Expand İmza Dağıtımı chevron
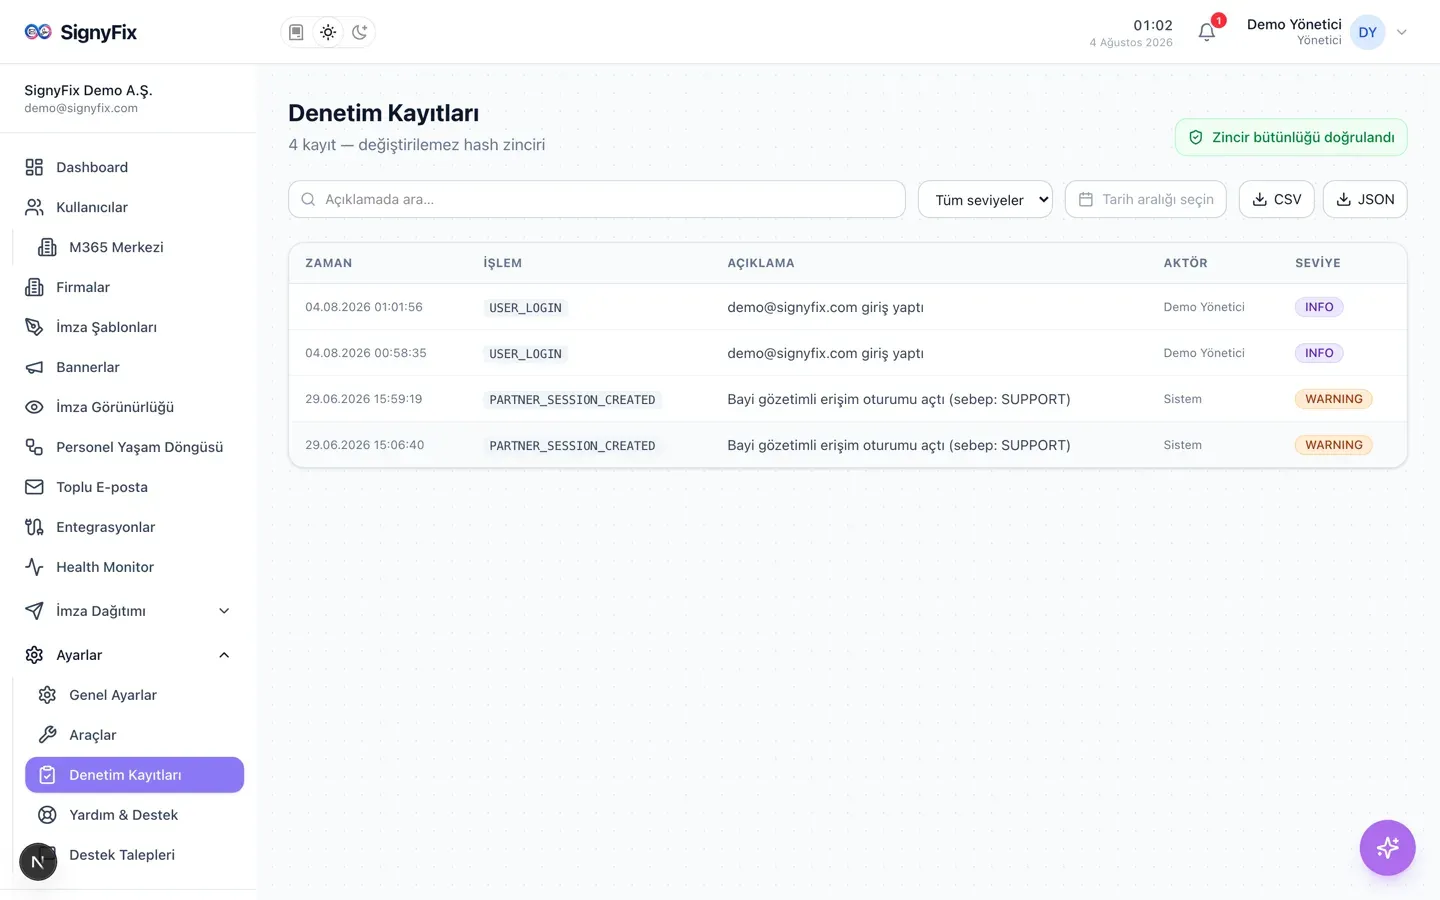 224,611
